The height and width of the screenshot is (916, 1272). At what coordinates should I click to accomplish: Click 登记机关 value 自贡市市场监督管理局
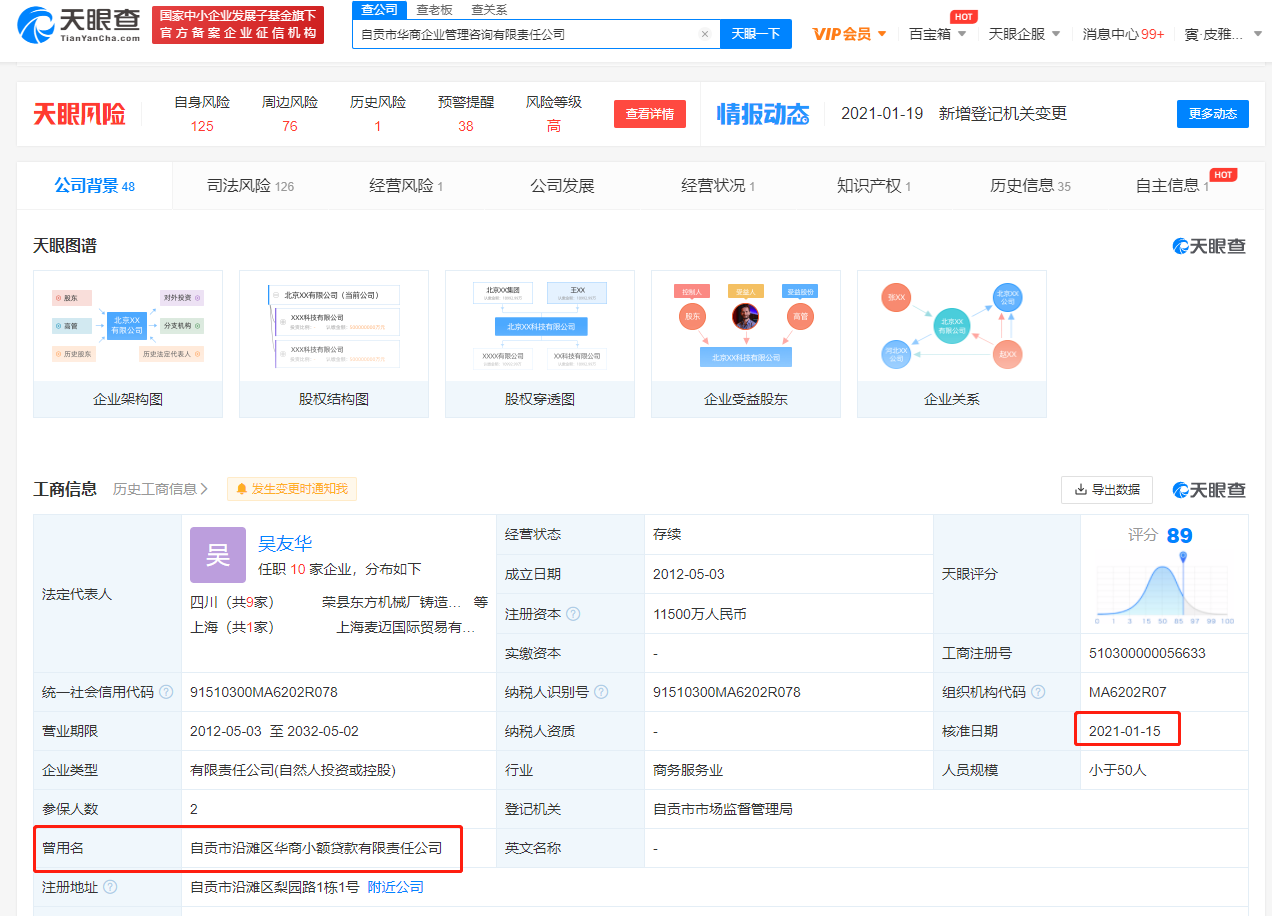pyautogui.click(x=723, y=809)
